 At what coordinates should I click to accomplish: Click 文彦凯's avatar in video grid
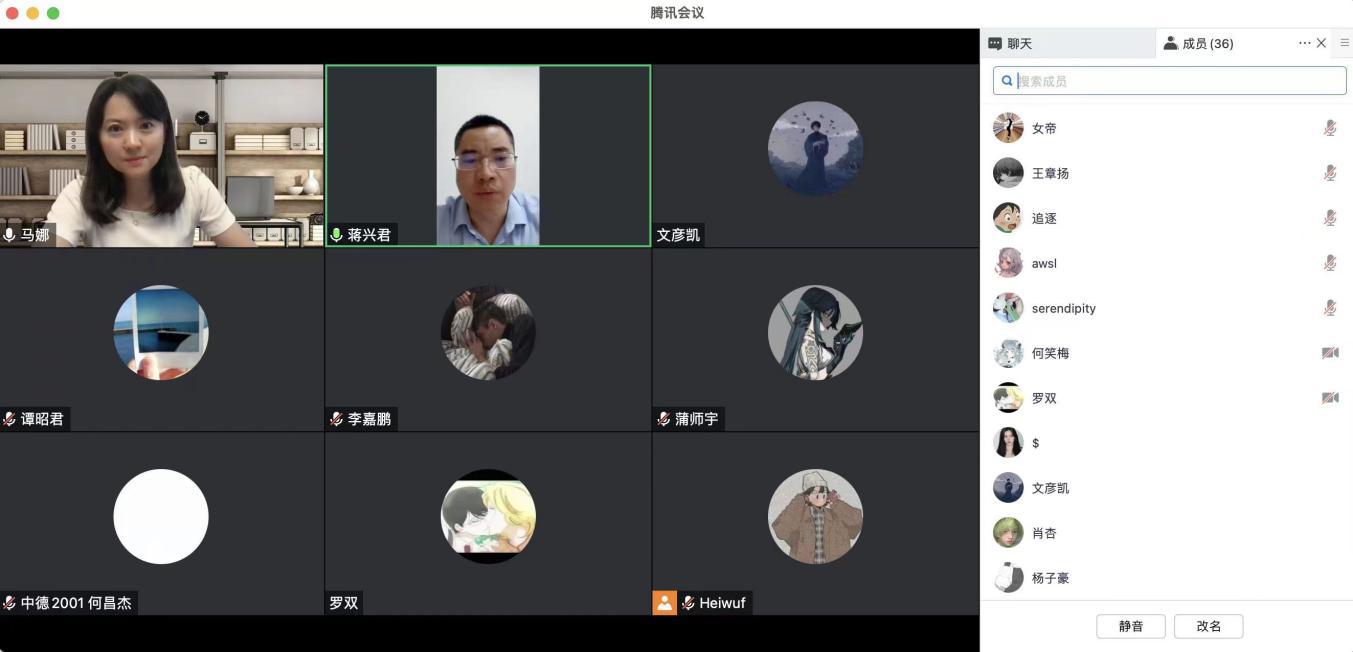pos(815,148)
